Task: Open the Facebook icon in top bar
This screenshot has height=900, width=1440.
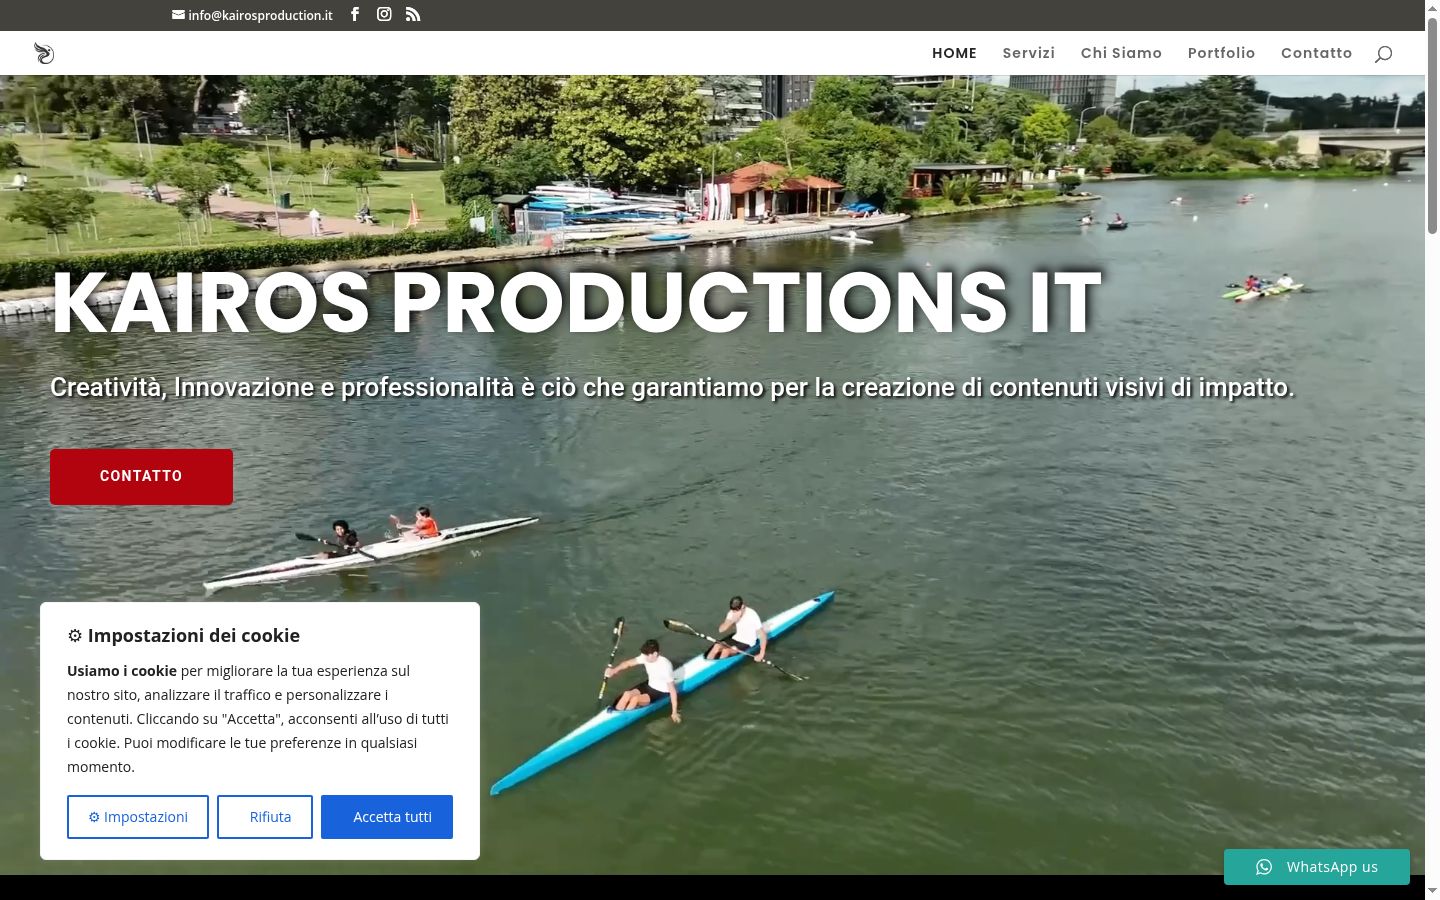Action: coord(355,14)
